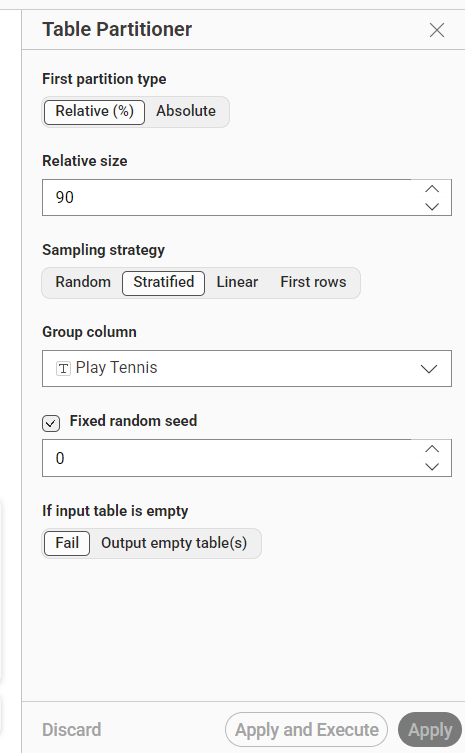Click the Discard button
Image resolution: width=465 pixels, height=753 pixels.
point(72,729)
